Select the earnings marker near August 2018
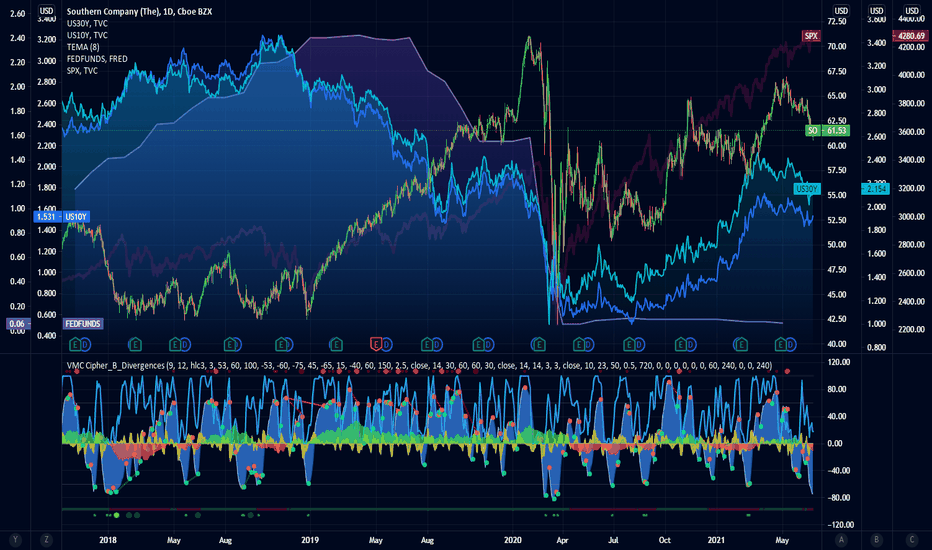This screenshot has width=932, height=550. click(229, 344)
